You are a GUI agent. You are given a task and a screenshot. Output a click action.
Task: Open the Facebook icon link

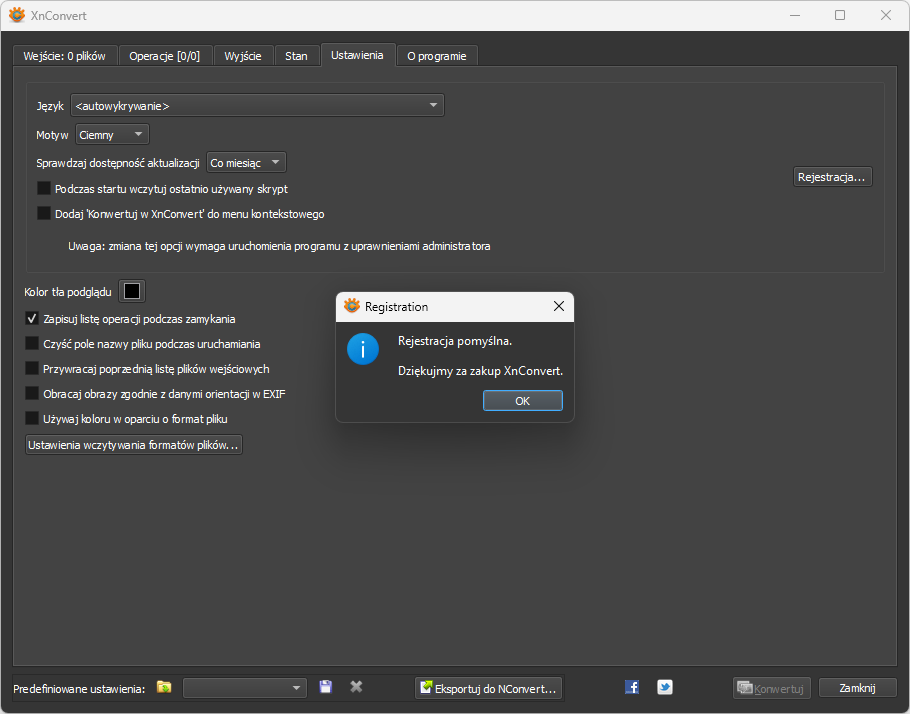coord(632,687)
